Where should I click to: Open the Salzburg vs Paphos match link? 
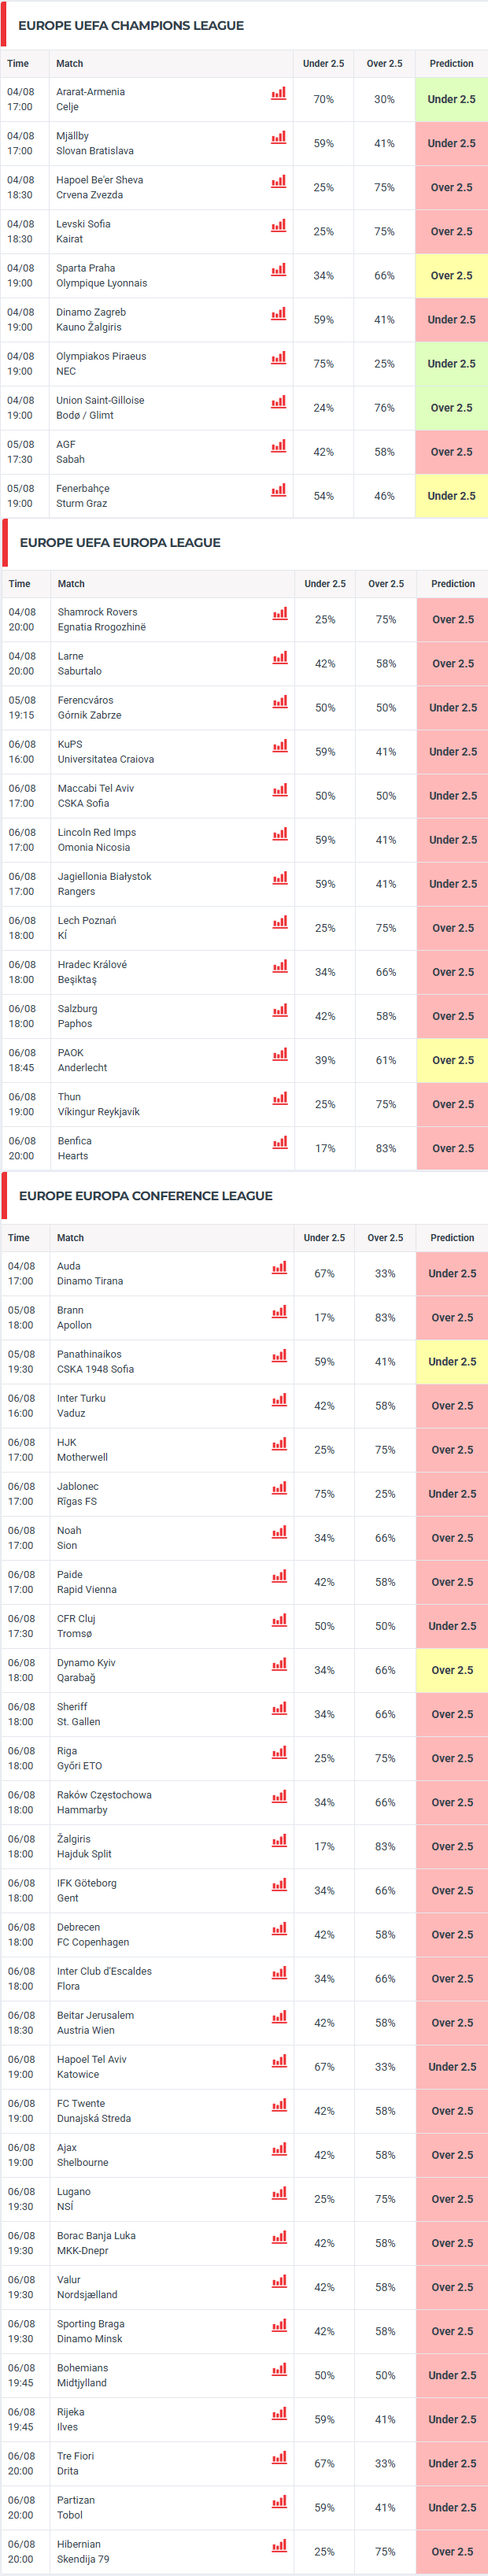pos(77,1016)
